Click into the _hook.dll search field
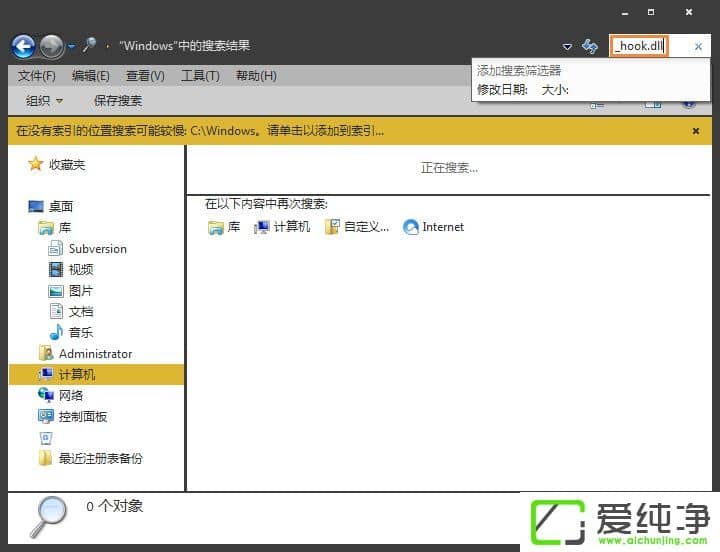Screen dimensions: 720x552 (x=639, y=46)
